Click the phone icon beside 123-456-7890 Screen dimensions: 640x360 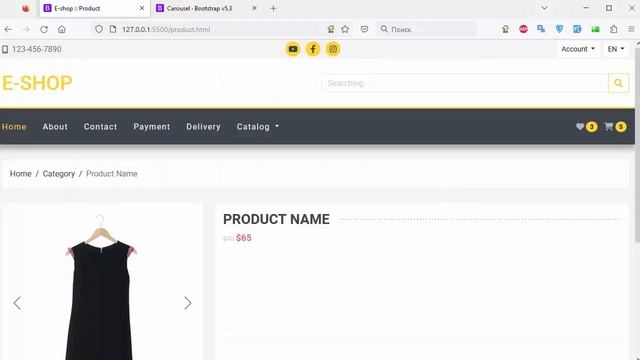(5, 49)
